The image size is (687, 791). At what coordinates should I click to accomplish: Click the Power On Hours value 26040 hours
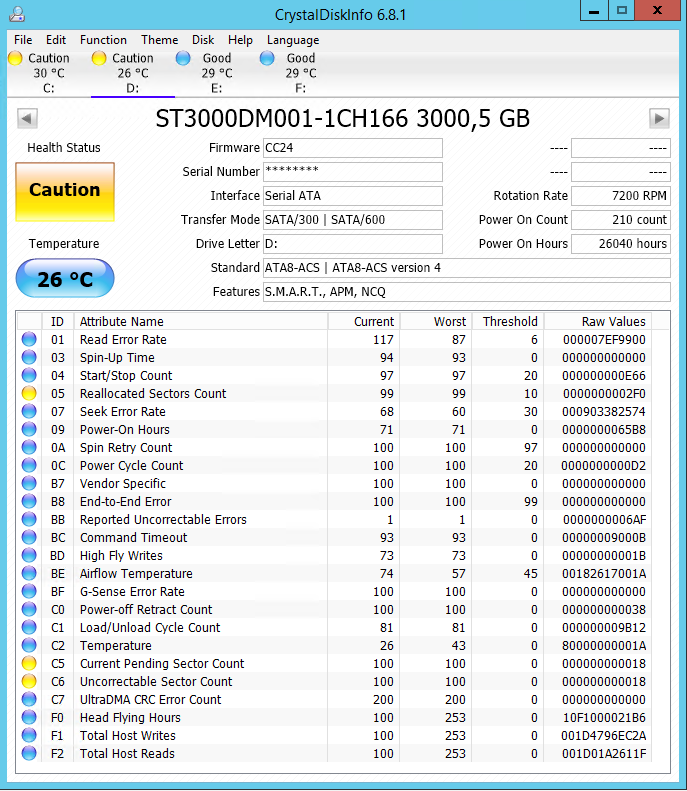(621, 244)
